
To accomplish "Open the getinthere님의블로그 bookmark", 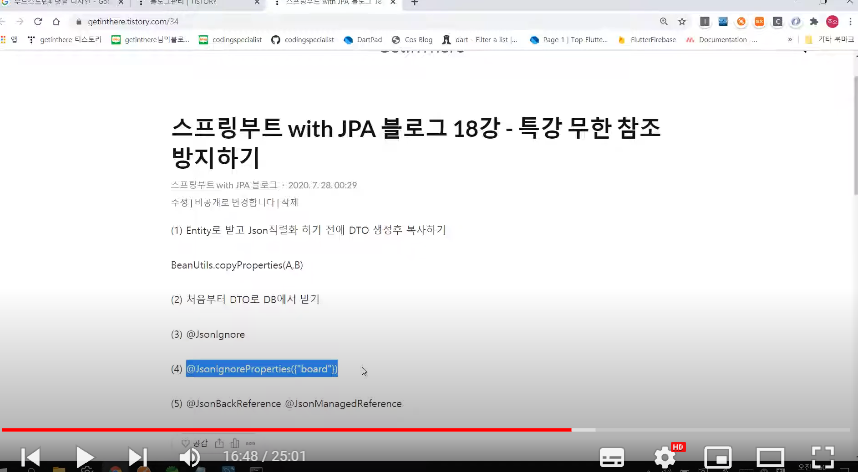I will [150, 39].
